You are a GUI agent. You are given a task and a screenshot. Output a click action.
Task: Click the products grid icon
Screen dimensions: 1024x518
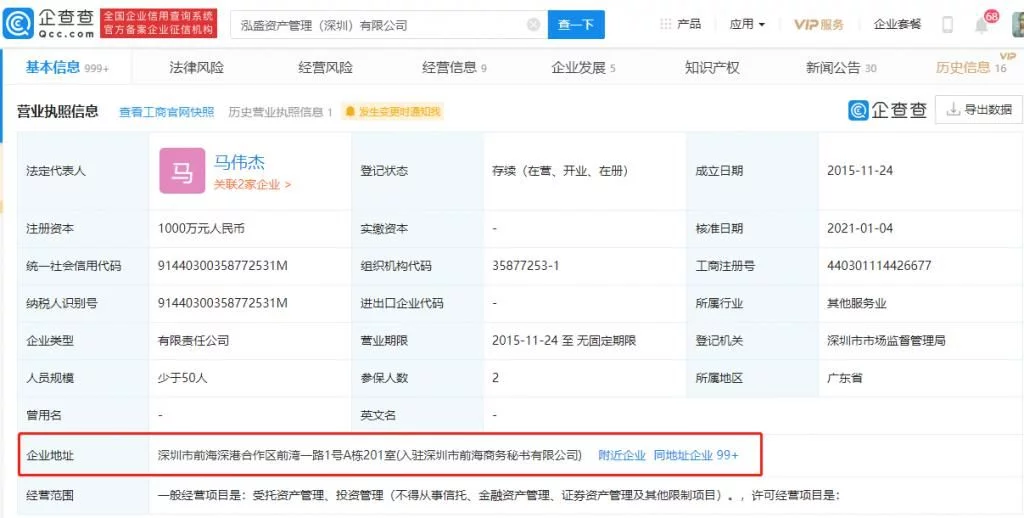tap(665, 24)
